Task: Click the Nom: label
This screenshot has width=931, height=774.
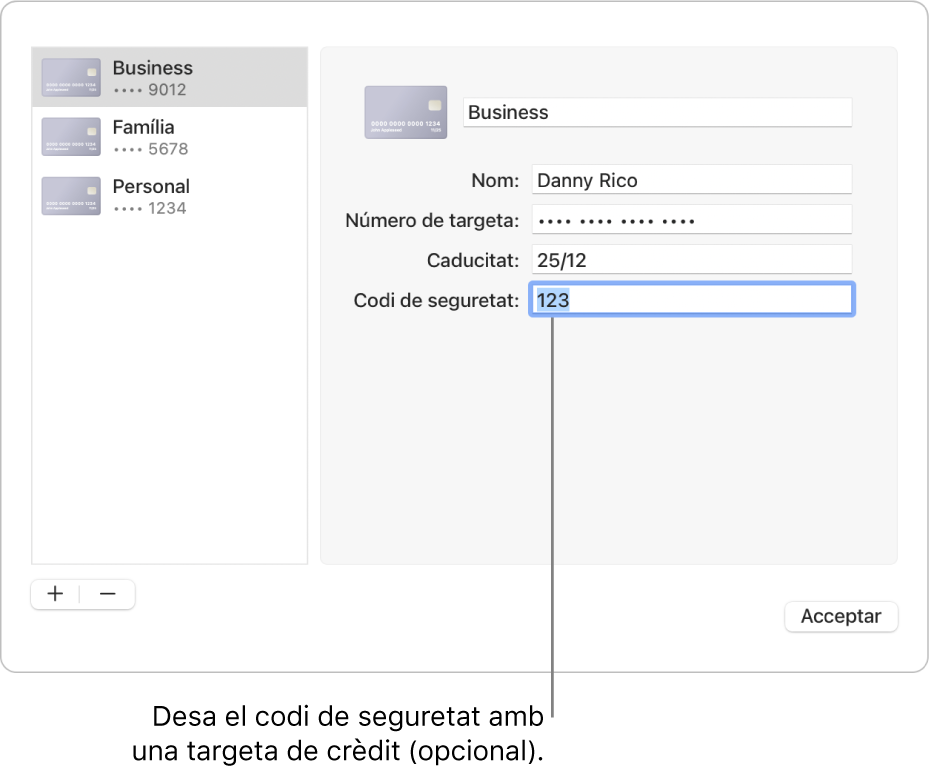Action: coord(495,180)
